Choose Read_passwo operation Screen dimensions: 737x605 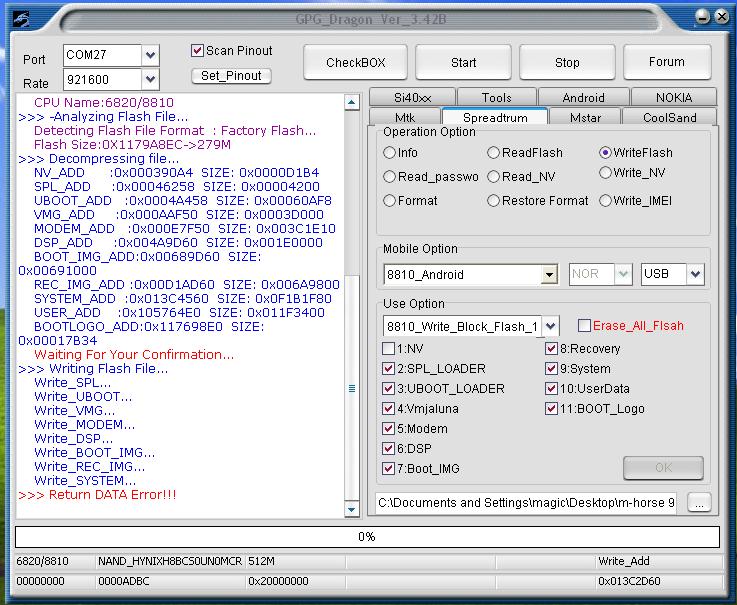389,176
